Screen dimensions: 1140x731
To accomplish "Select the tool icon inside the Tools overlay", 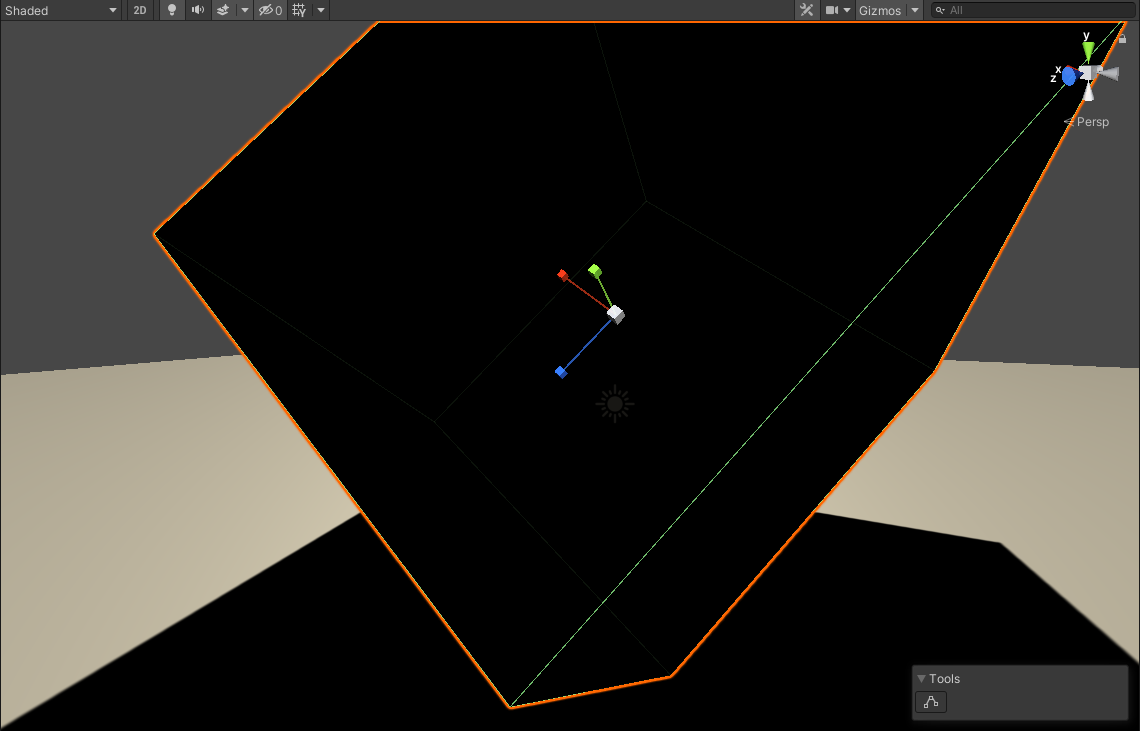I will click(x=931, y=702).
